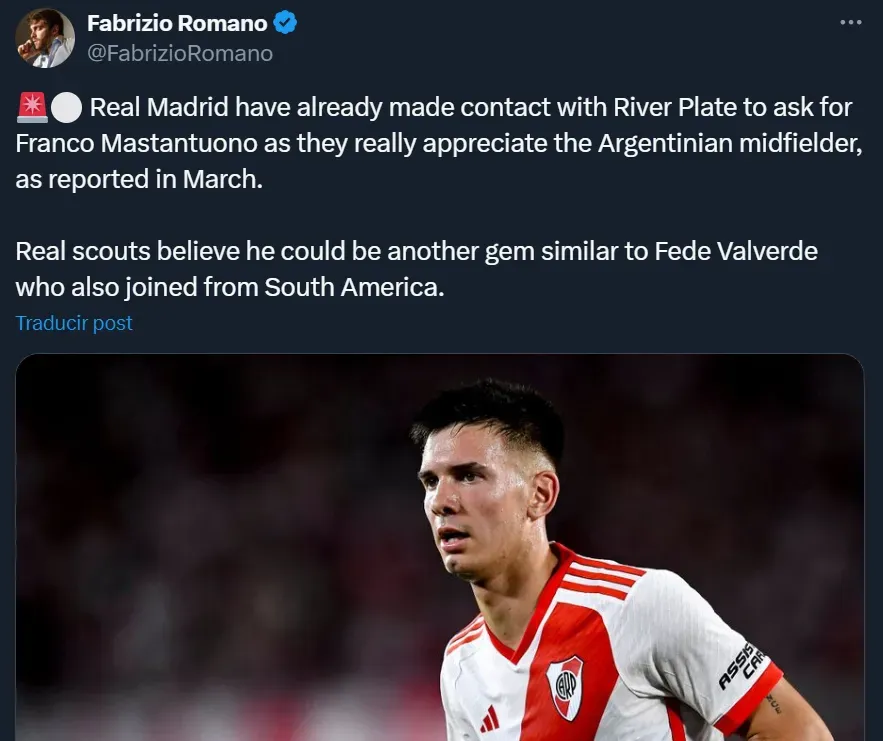Open Fabrizio Romano's profile avatar
883x741 pixels.
pos(45,38)
